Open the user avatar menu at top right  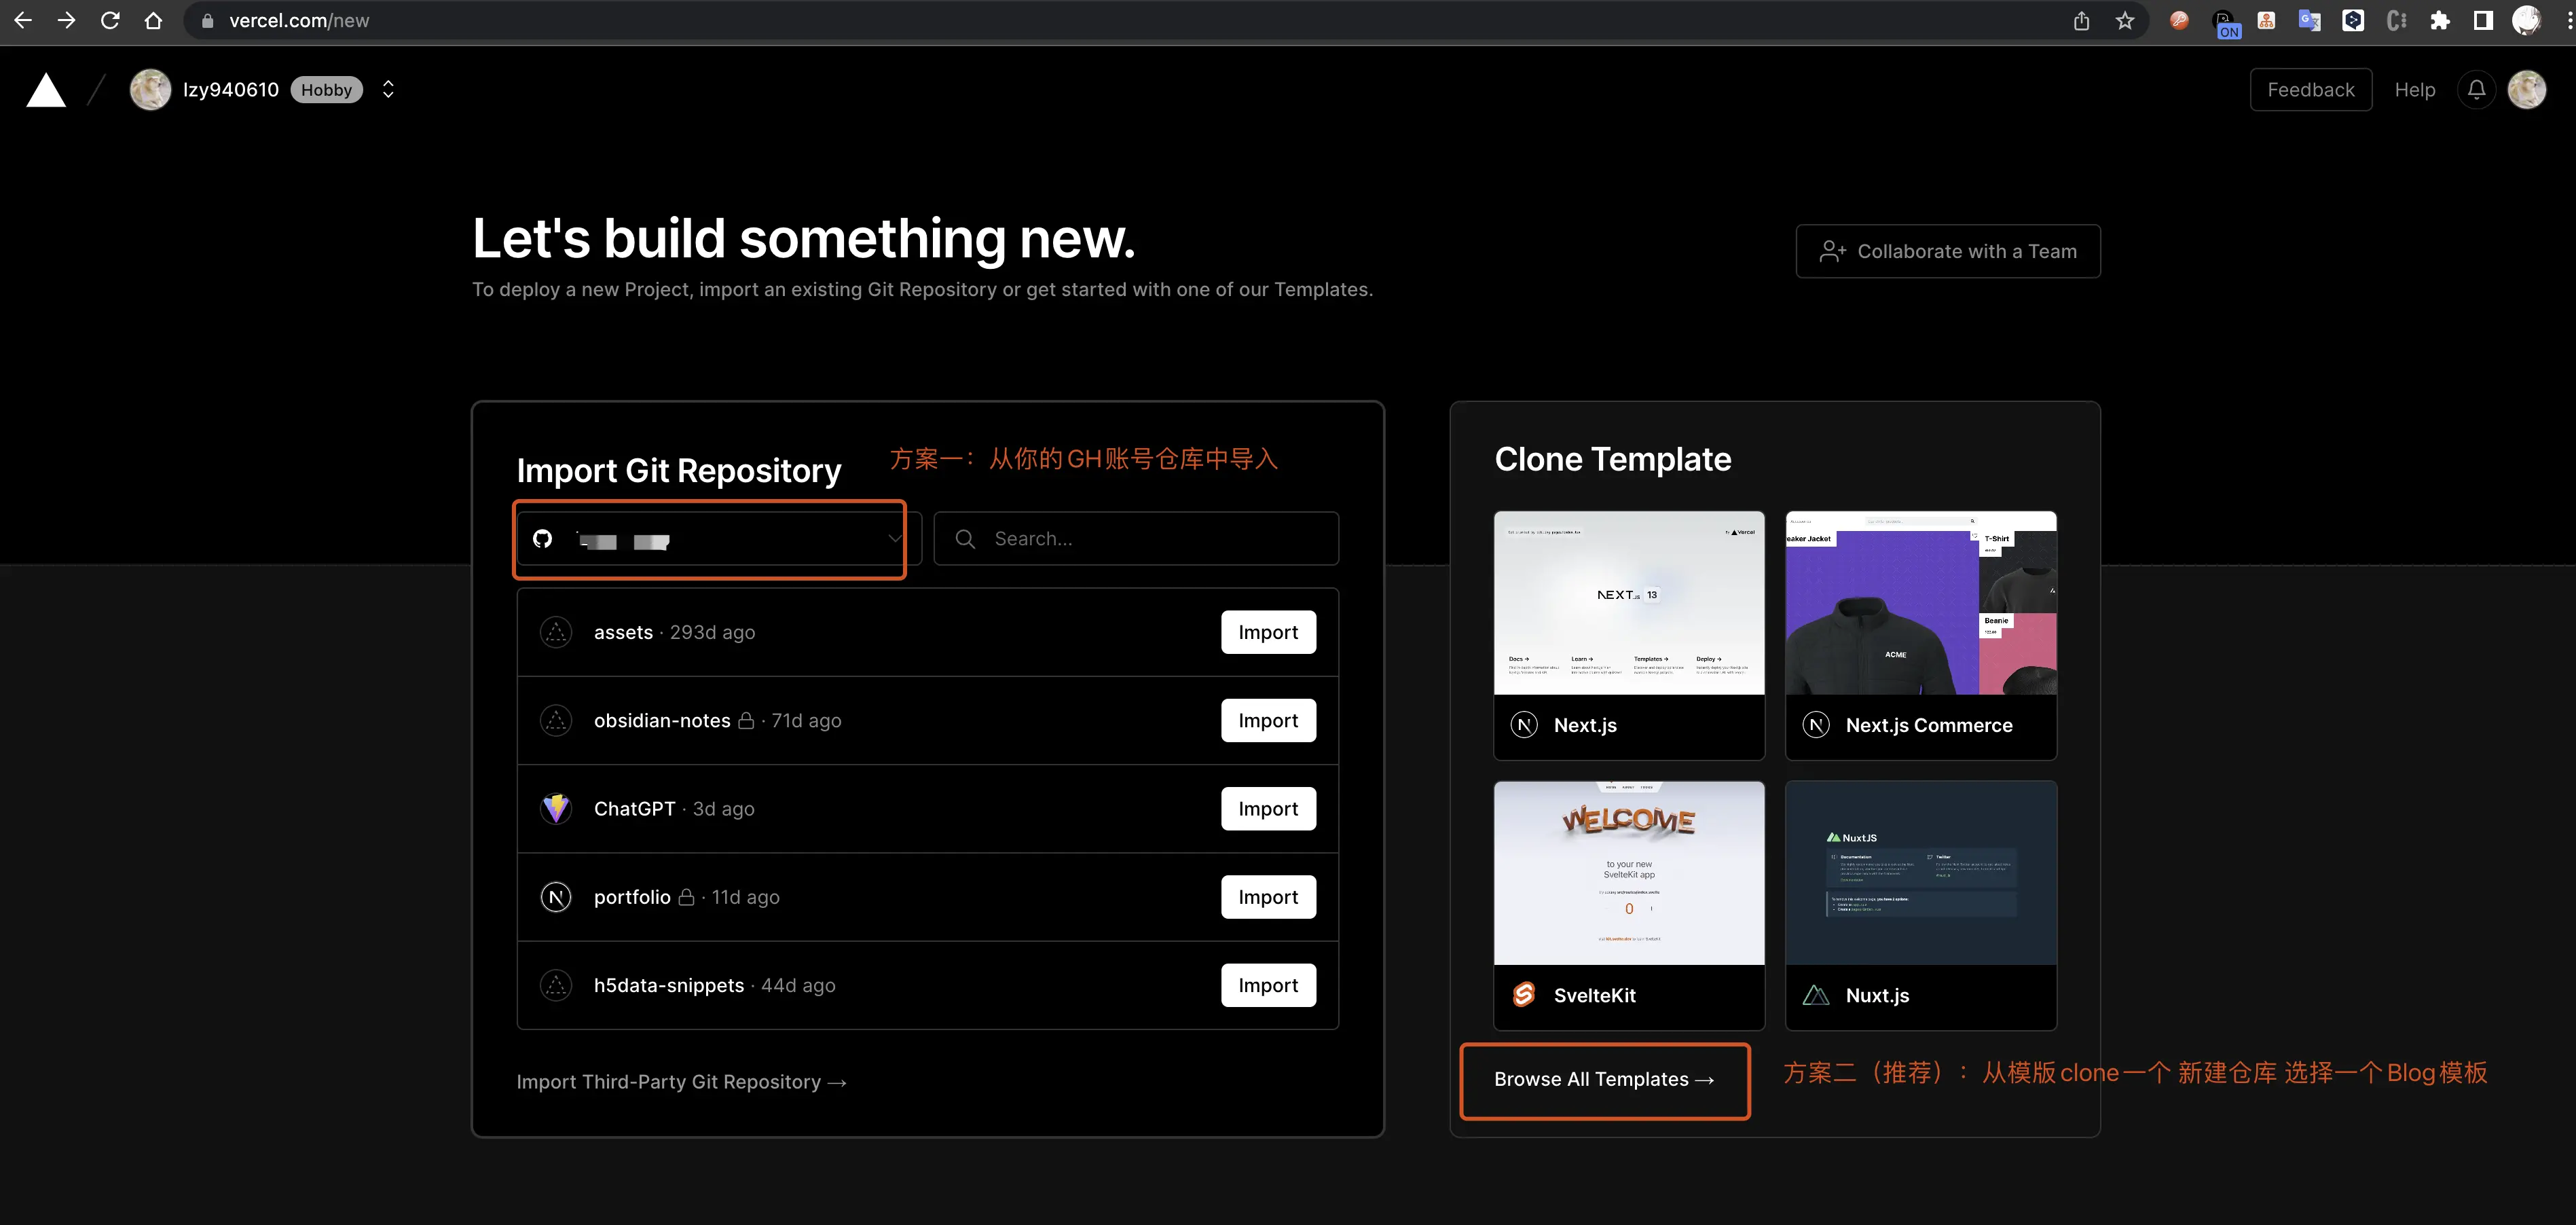(2526, 90)
